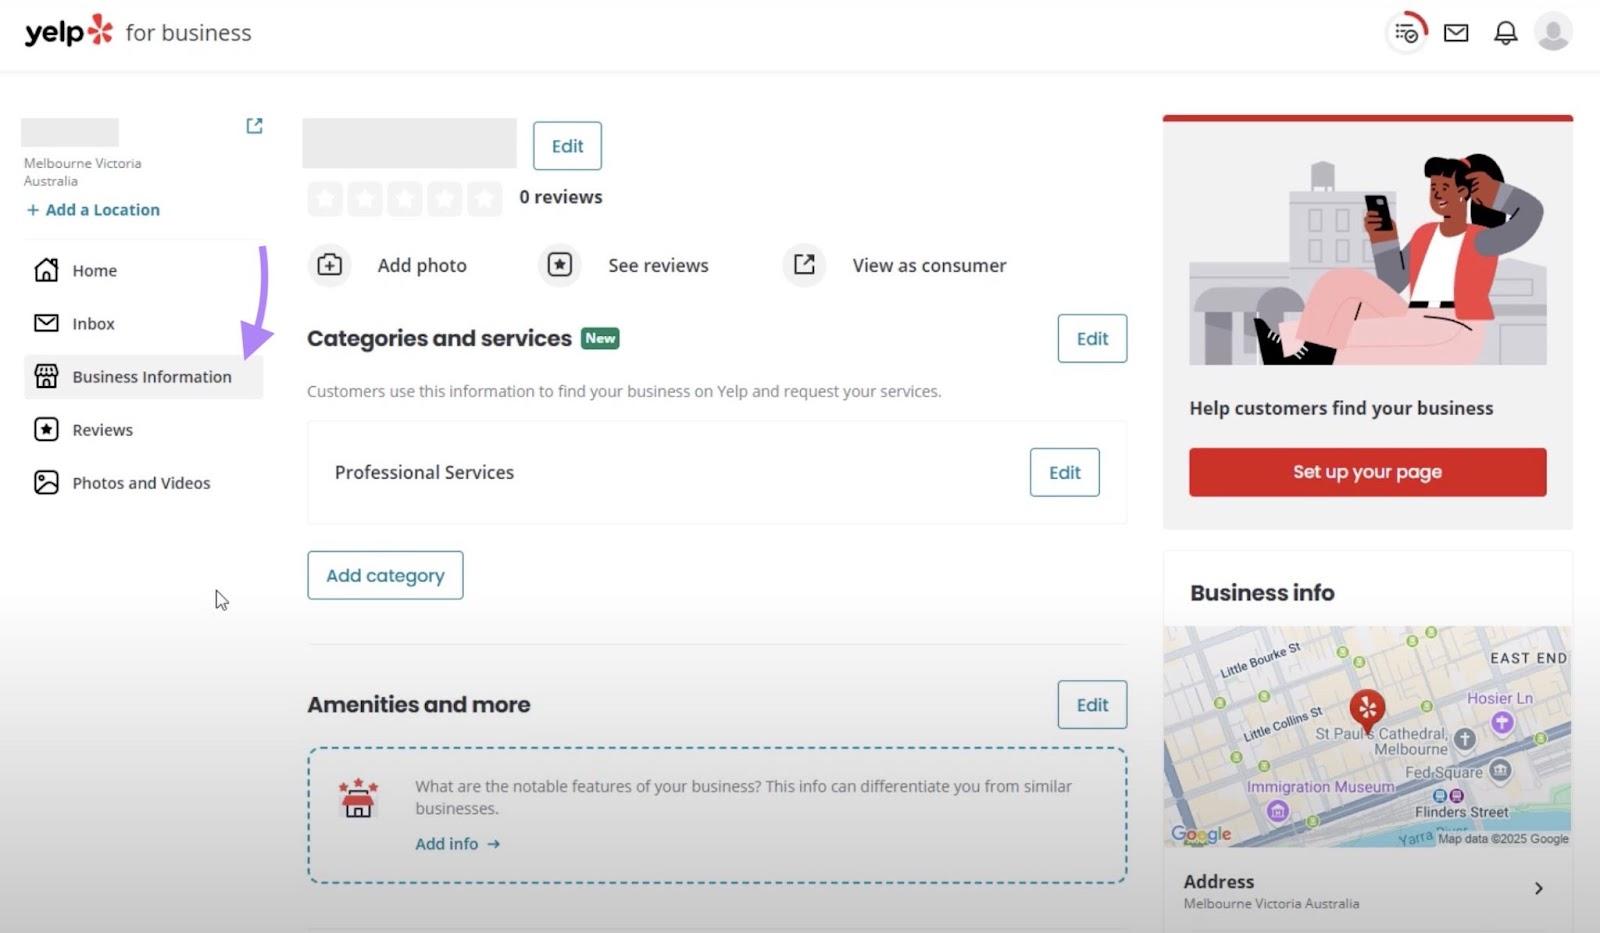Select the Add photo camera icon
This screenshot has width=1600, height=933.
329,265
